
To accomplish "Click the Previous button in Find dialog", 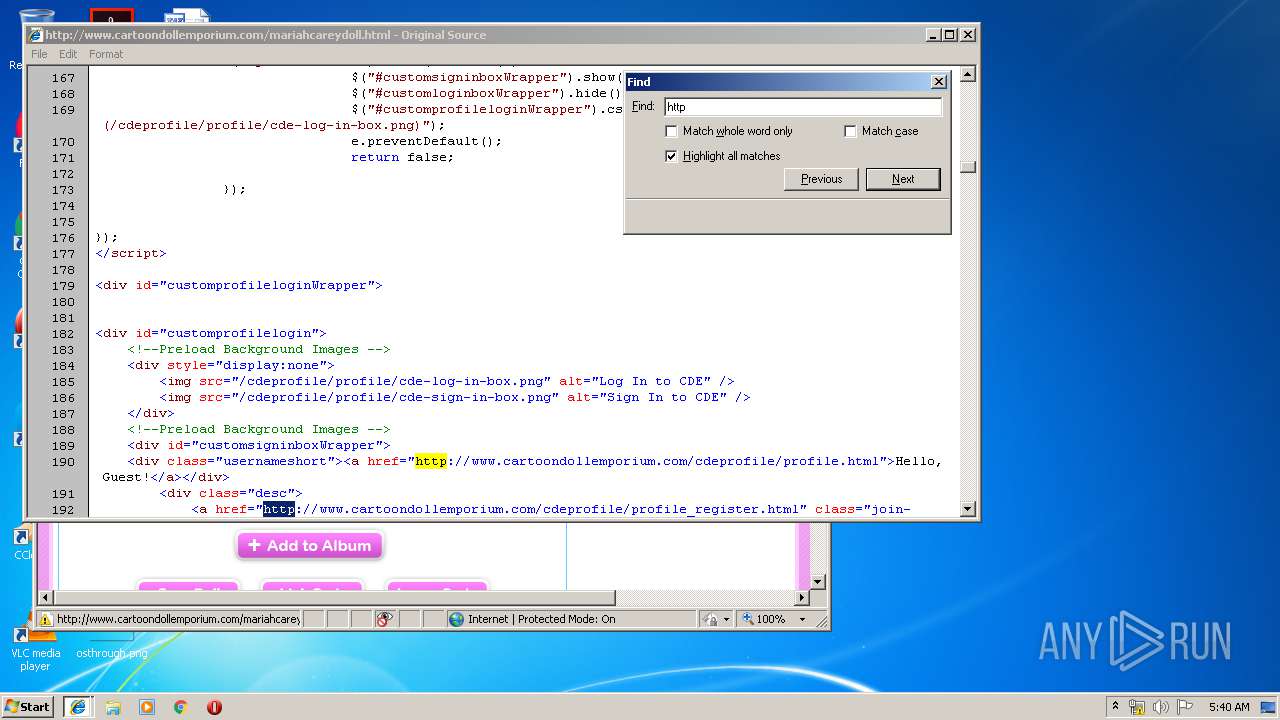I will point(821,179).
